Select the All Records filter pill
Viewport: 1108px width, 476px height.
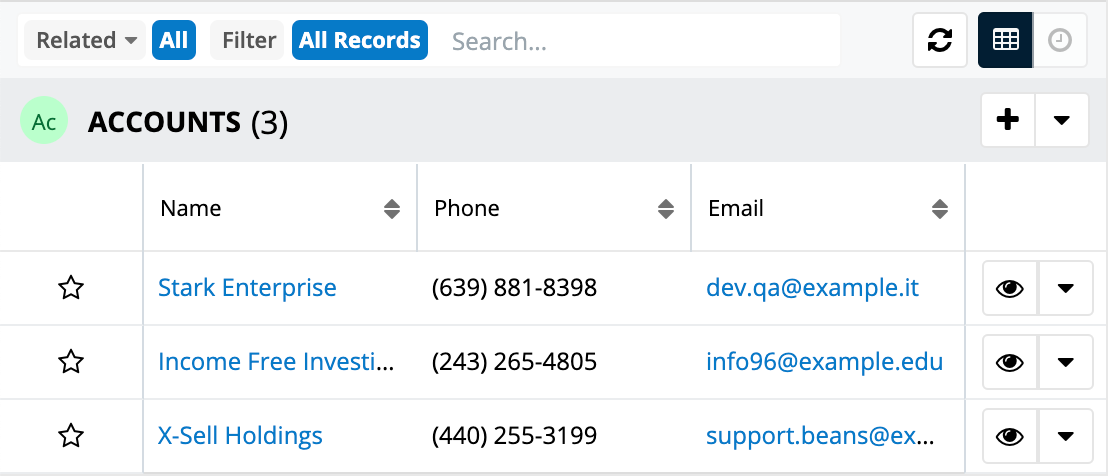360,41
